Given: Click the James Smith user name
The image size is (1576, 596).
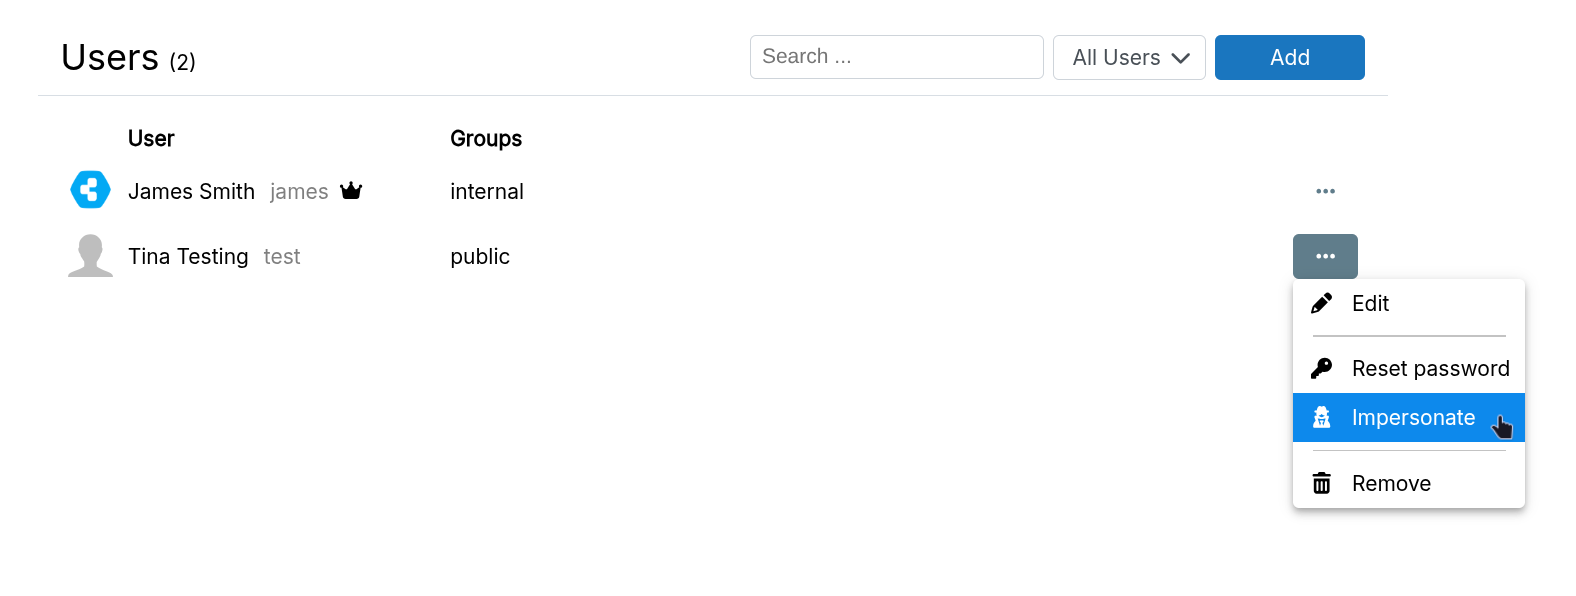Looking at the screenshot, I should (x=191, y=192).
